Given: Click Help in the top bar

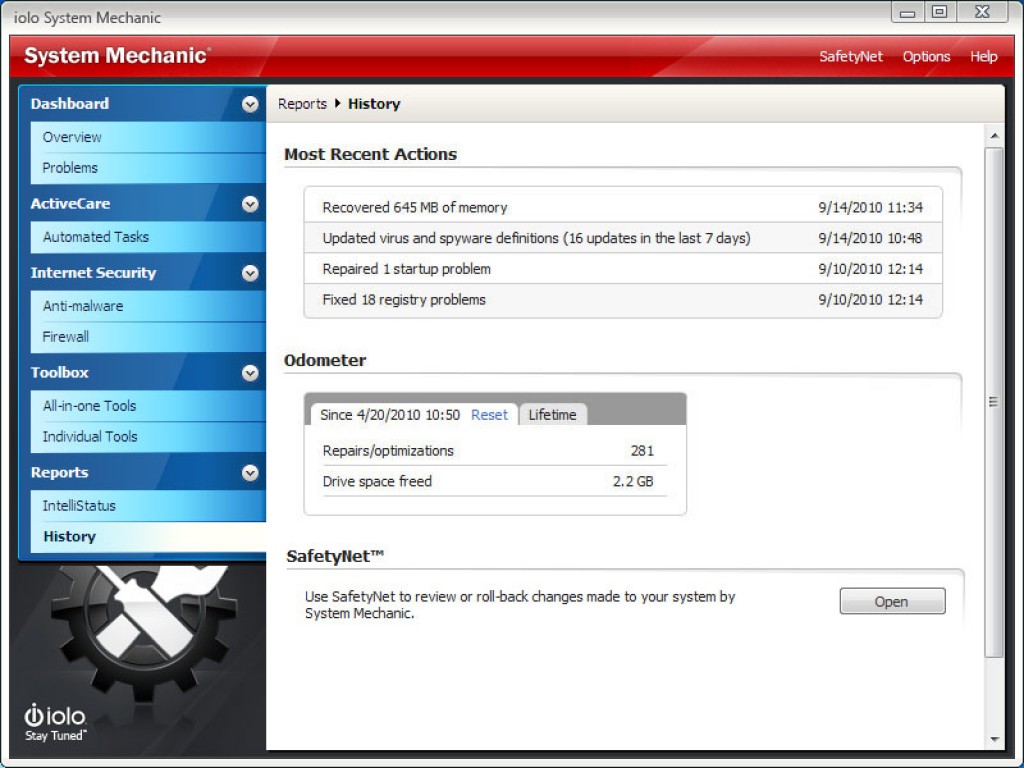Looking at the screenshot, I should [x=983, y=57].
